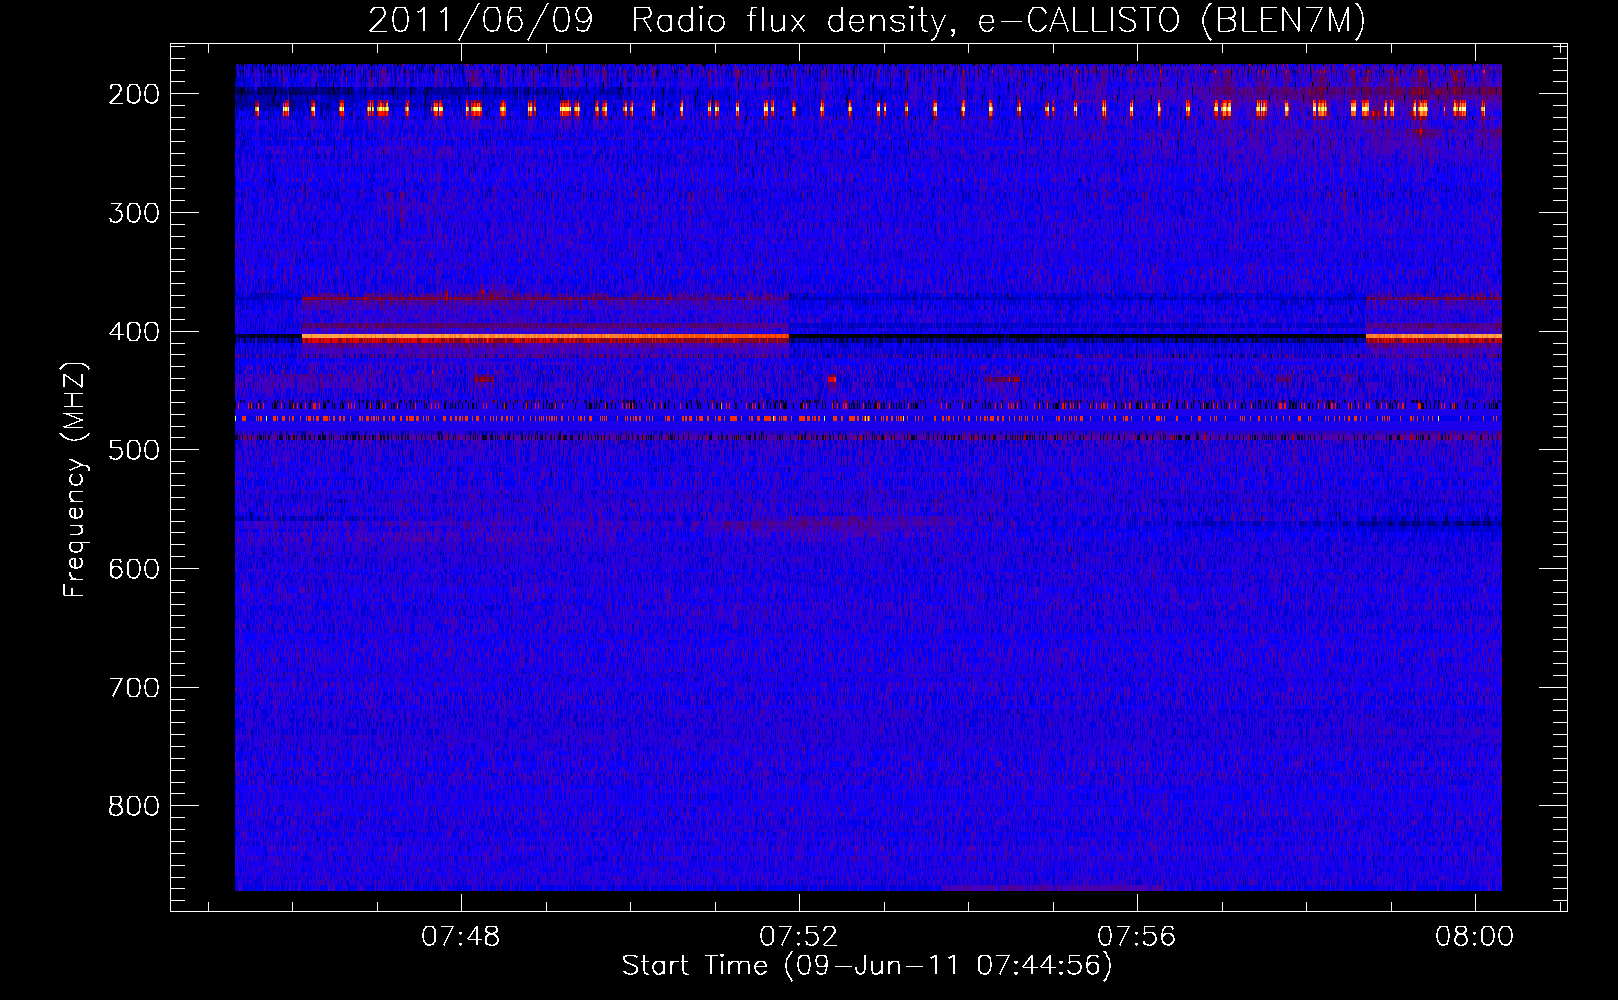The height and width of the screenshot is (1000, 1618).
Task: Click the 500 frequency tick label
Action: 134,450
